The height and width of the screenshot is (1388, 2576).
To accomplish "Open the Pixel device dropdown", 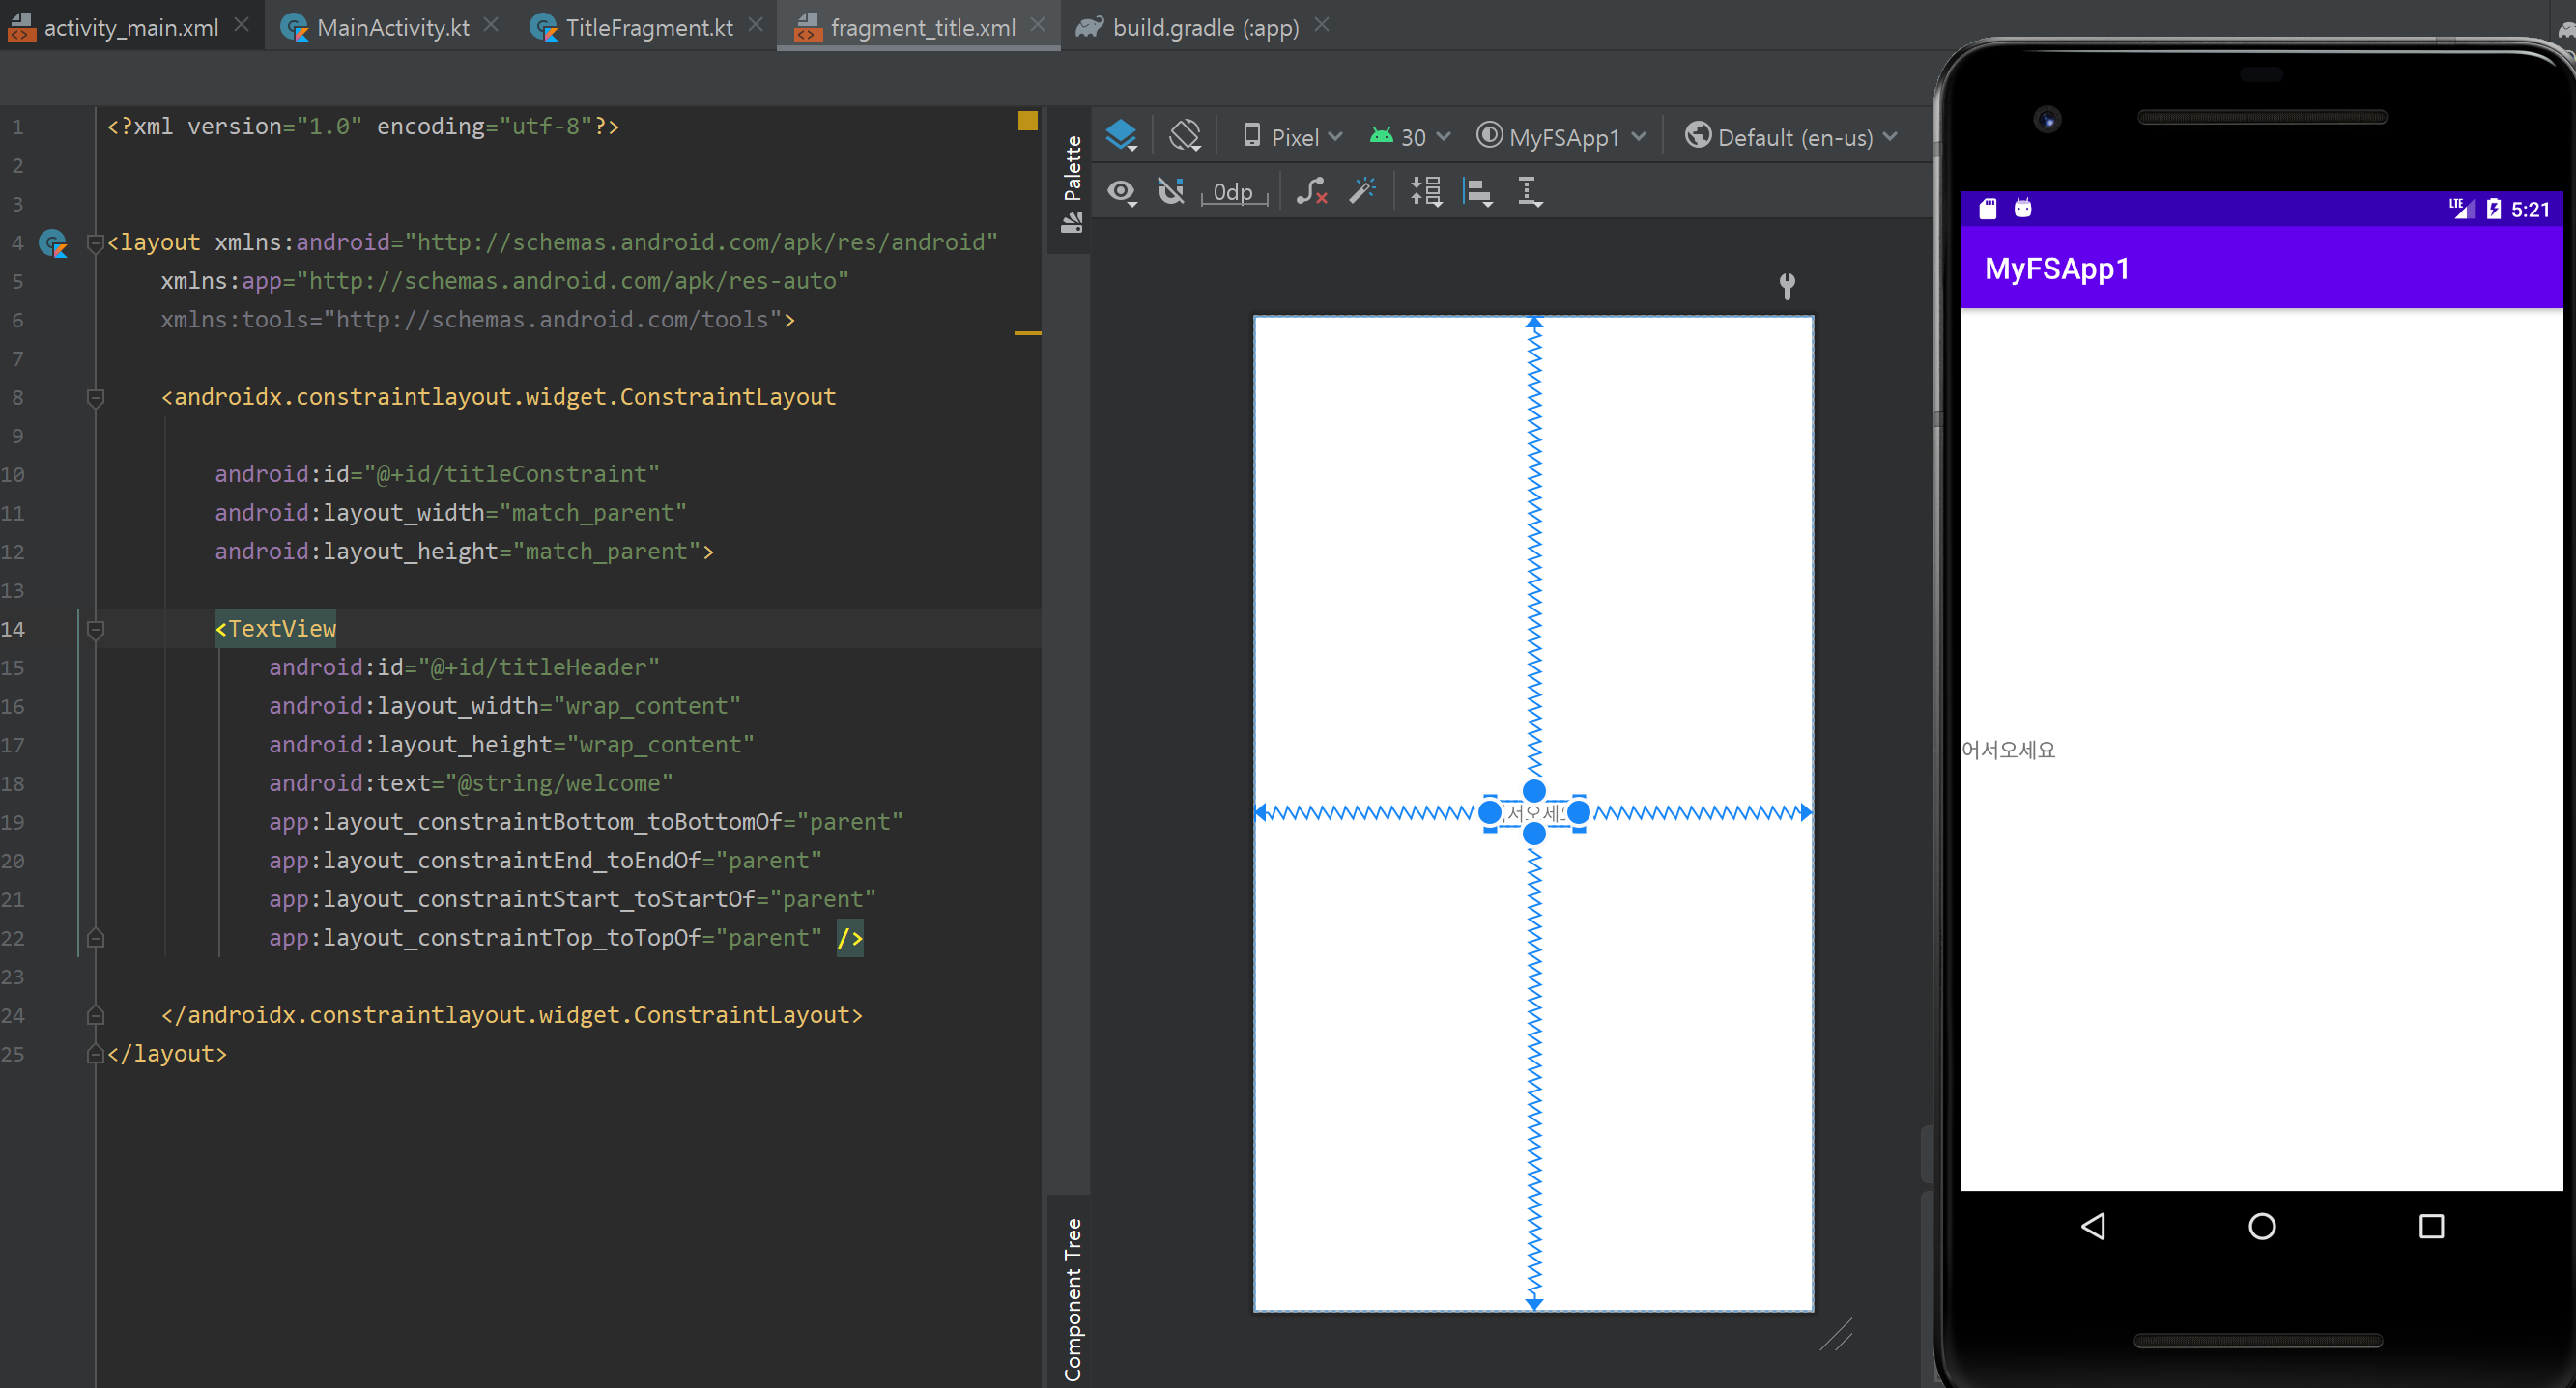I will point(1293,137).
